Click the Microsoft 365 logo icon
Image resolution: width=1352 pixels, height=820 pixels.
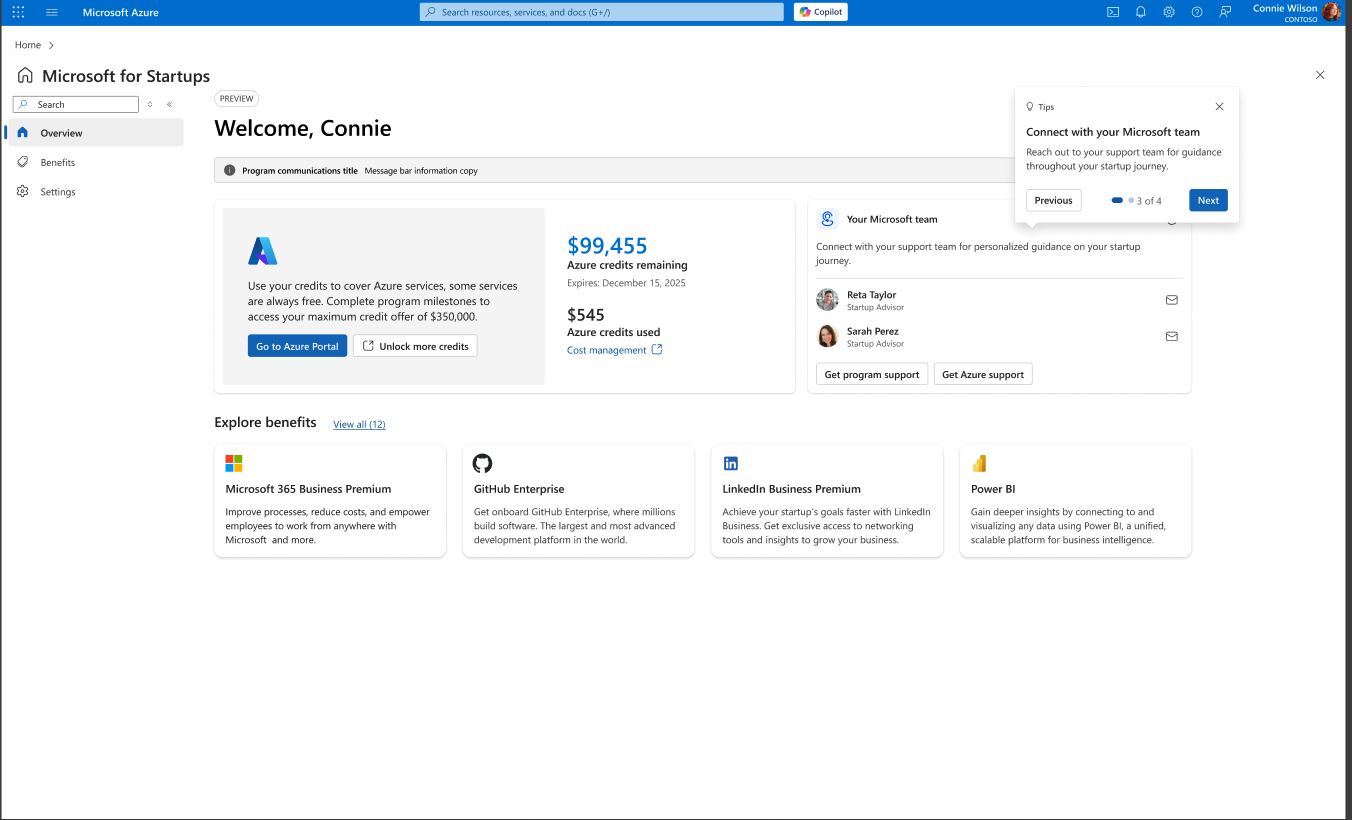tap(234, 463)
